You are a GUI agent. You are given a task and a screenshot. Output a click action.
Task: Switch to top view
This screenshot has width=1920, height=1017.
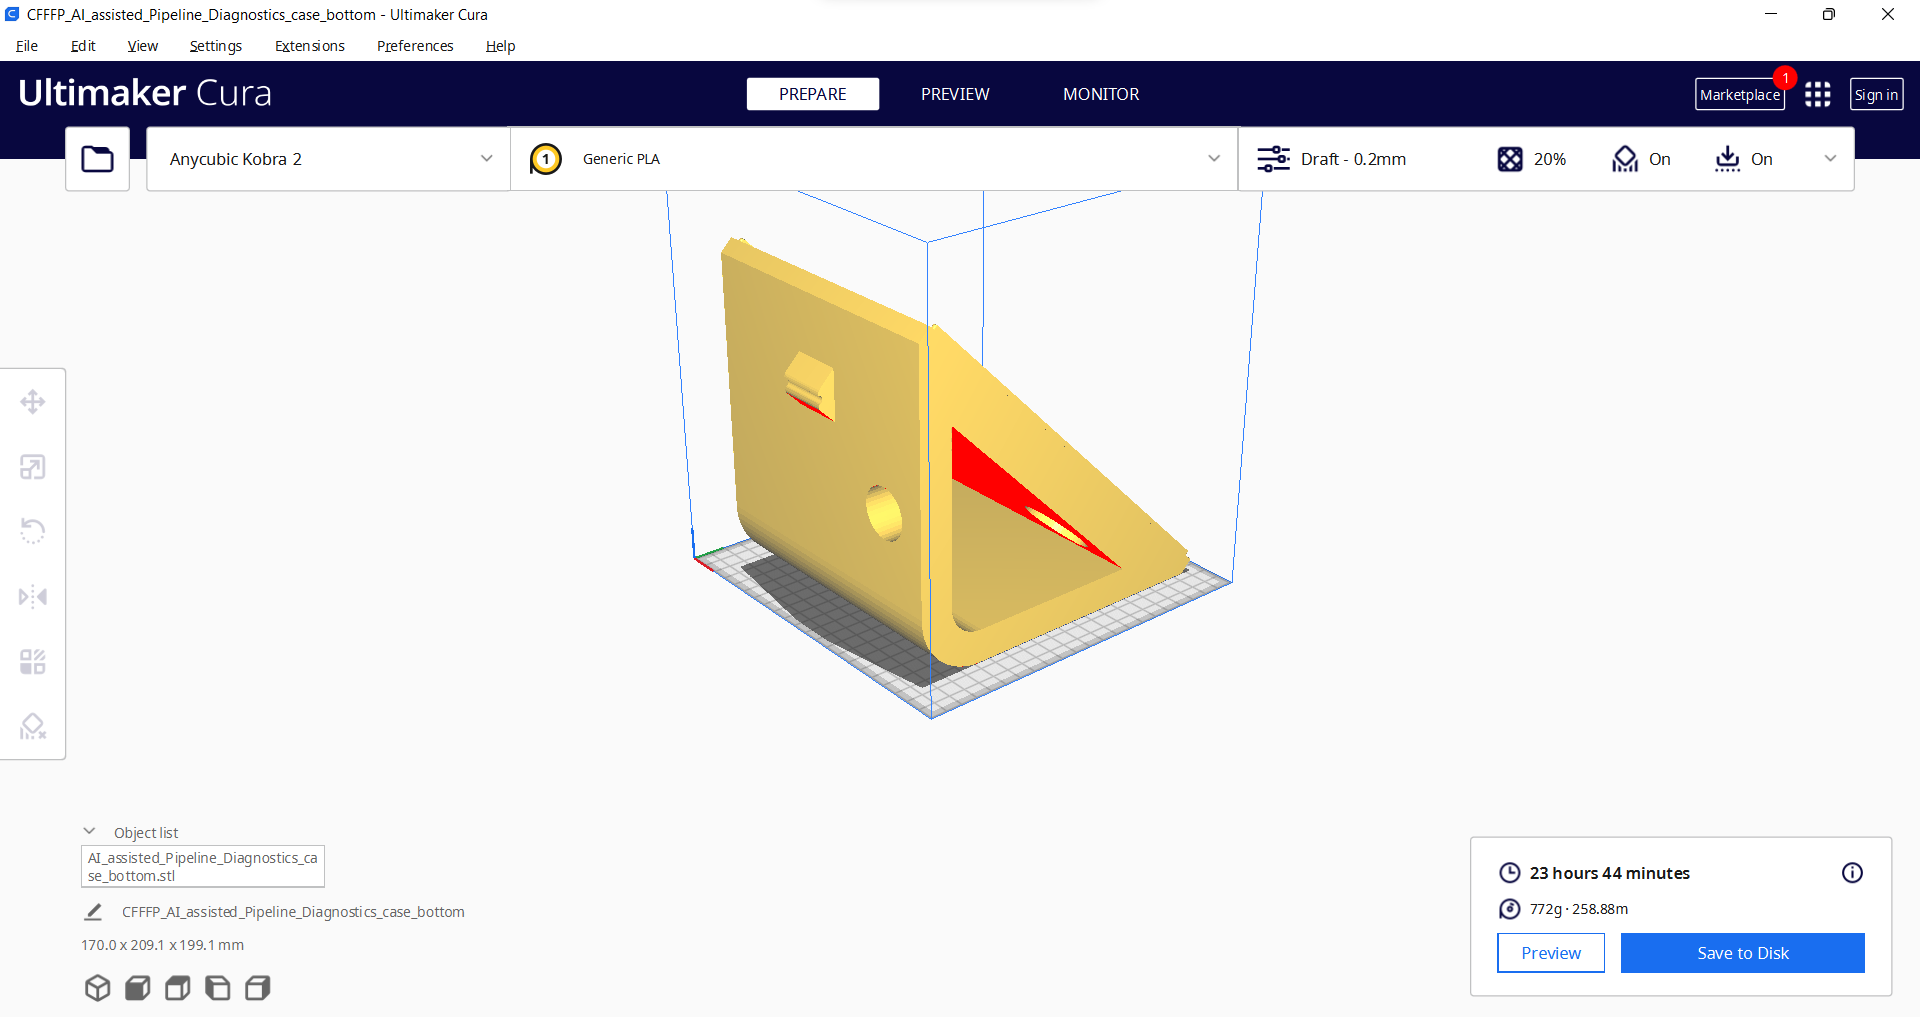(177, 988)
